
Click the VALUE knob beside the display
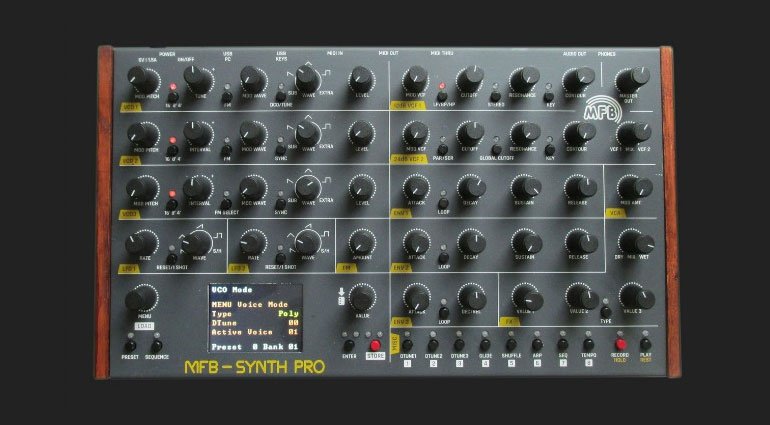(362, 296)
